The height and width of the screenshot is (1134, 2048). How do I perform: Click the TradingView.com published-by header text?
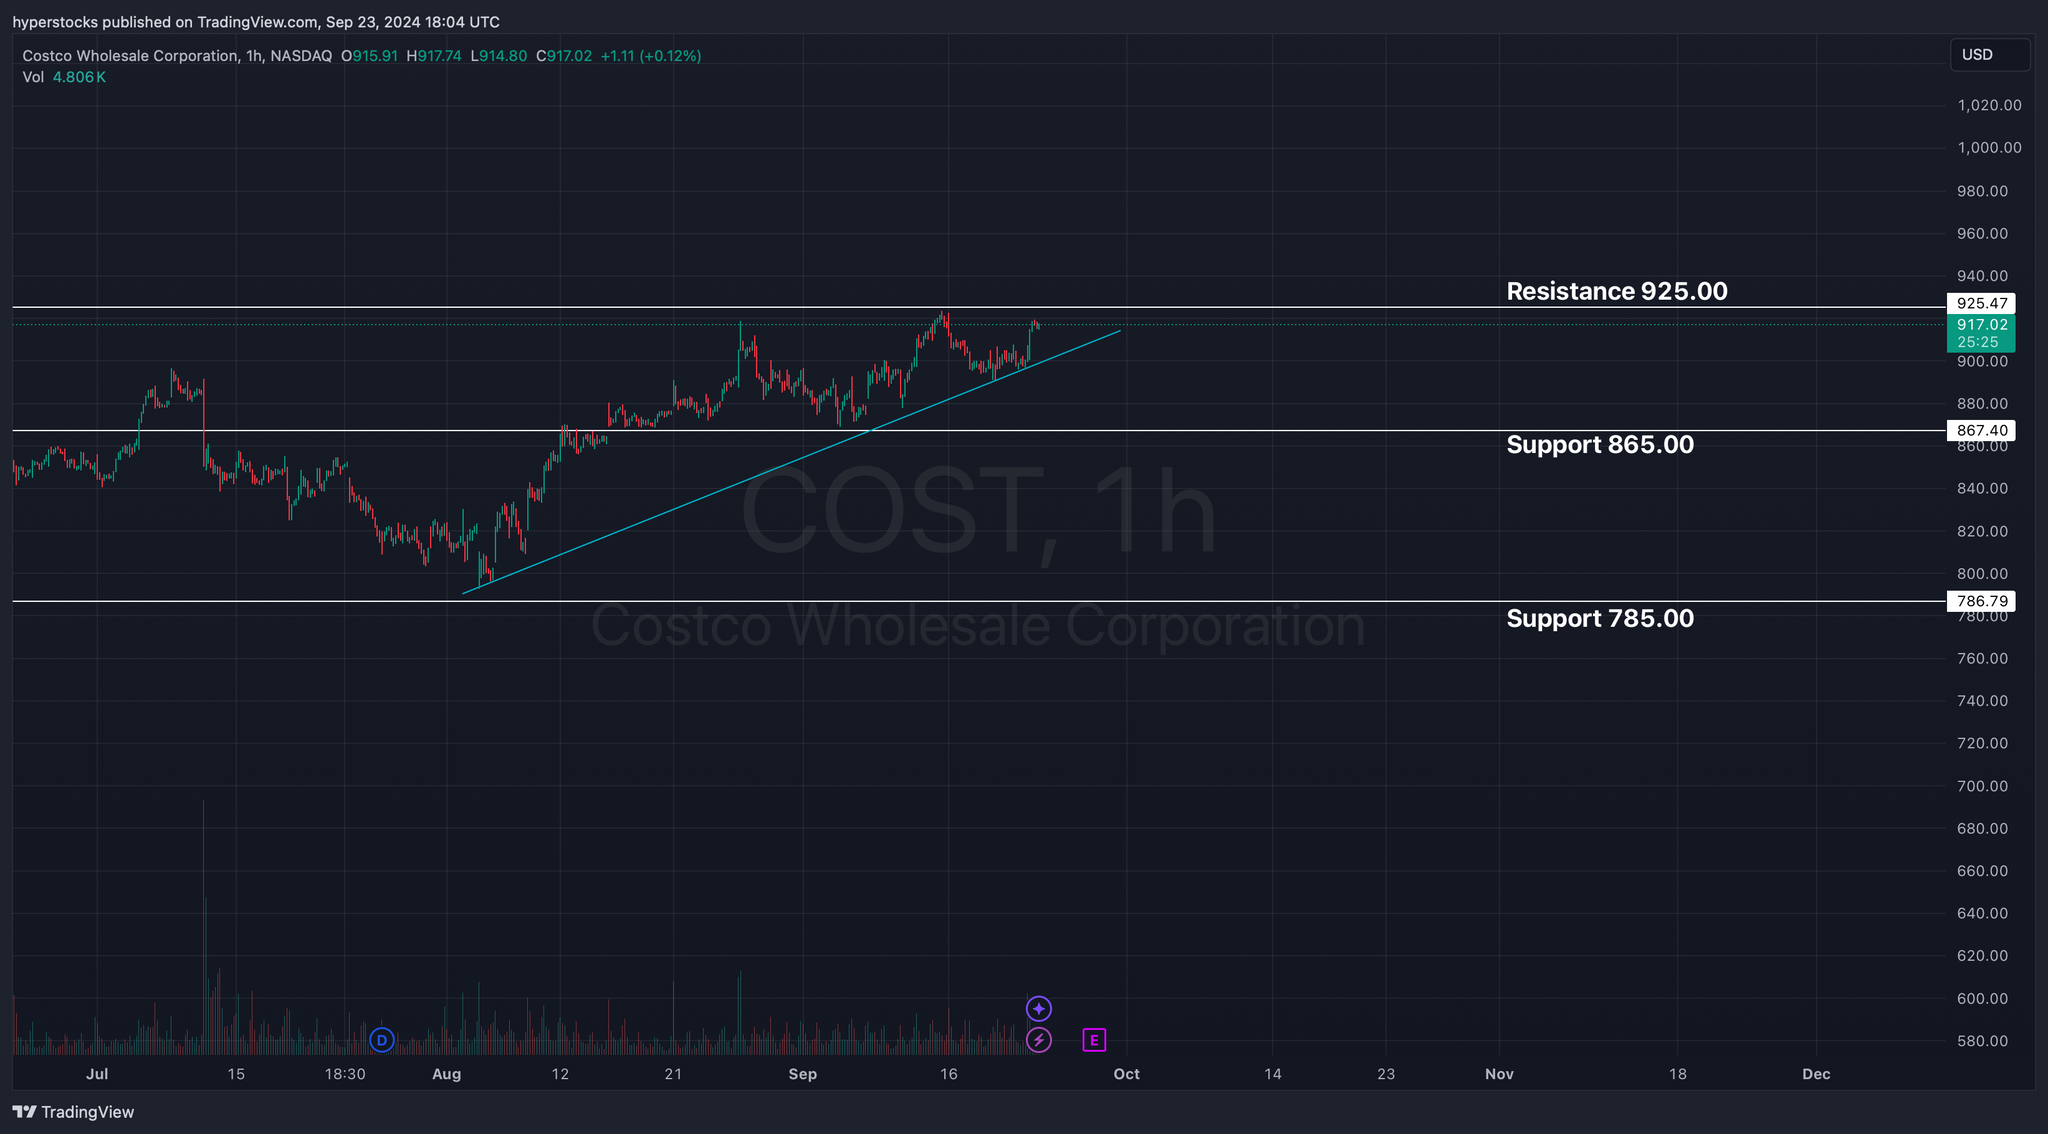(256, 22)
